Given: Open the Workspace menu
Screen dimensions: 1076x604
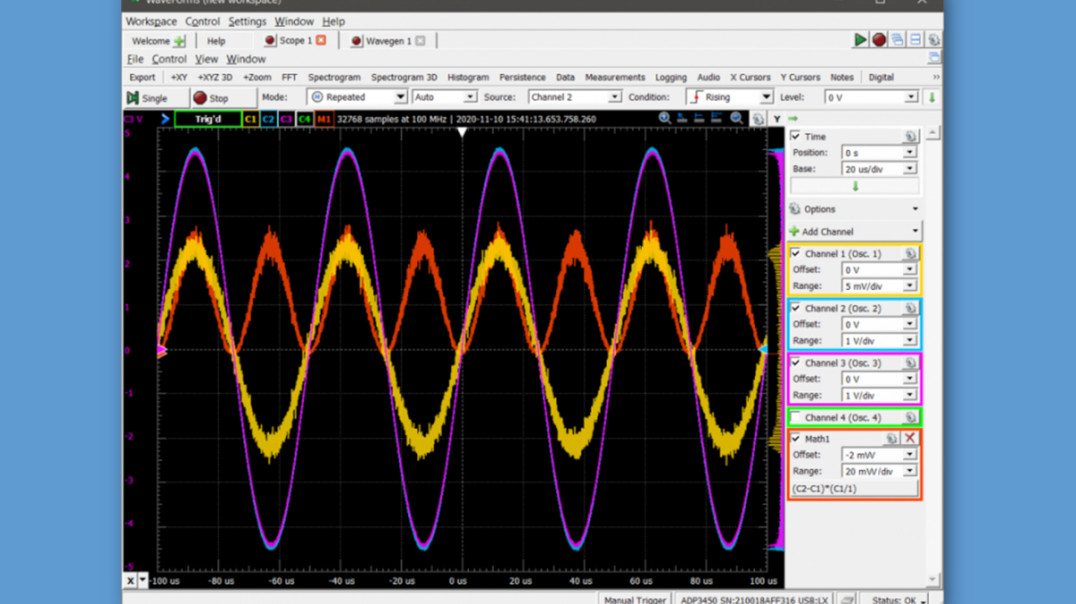Looking at the screenshot, I should (151, 21).
